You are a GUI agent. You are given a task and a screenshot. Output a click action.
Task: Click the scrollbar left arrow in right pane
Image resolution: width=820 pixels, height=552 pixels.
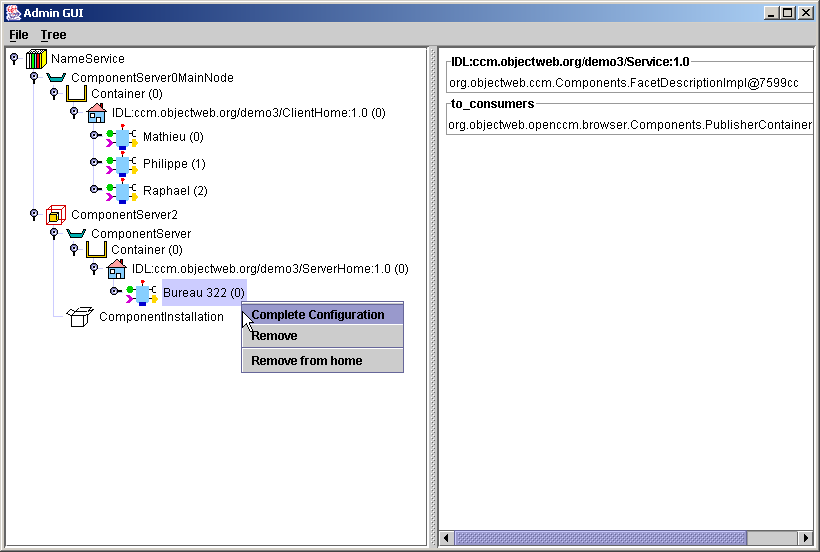pos(447,538)
